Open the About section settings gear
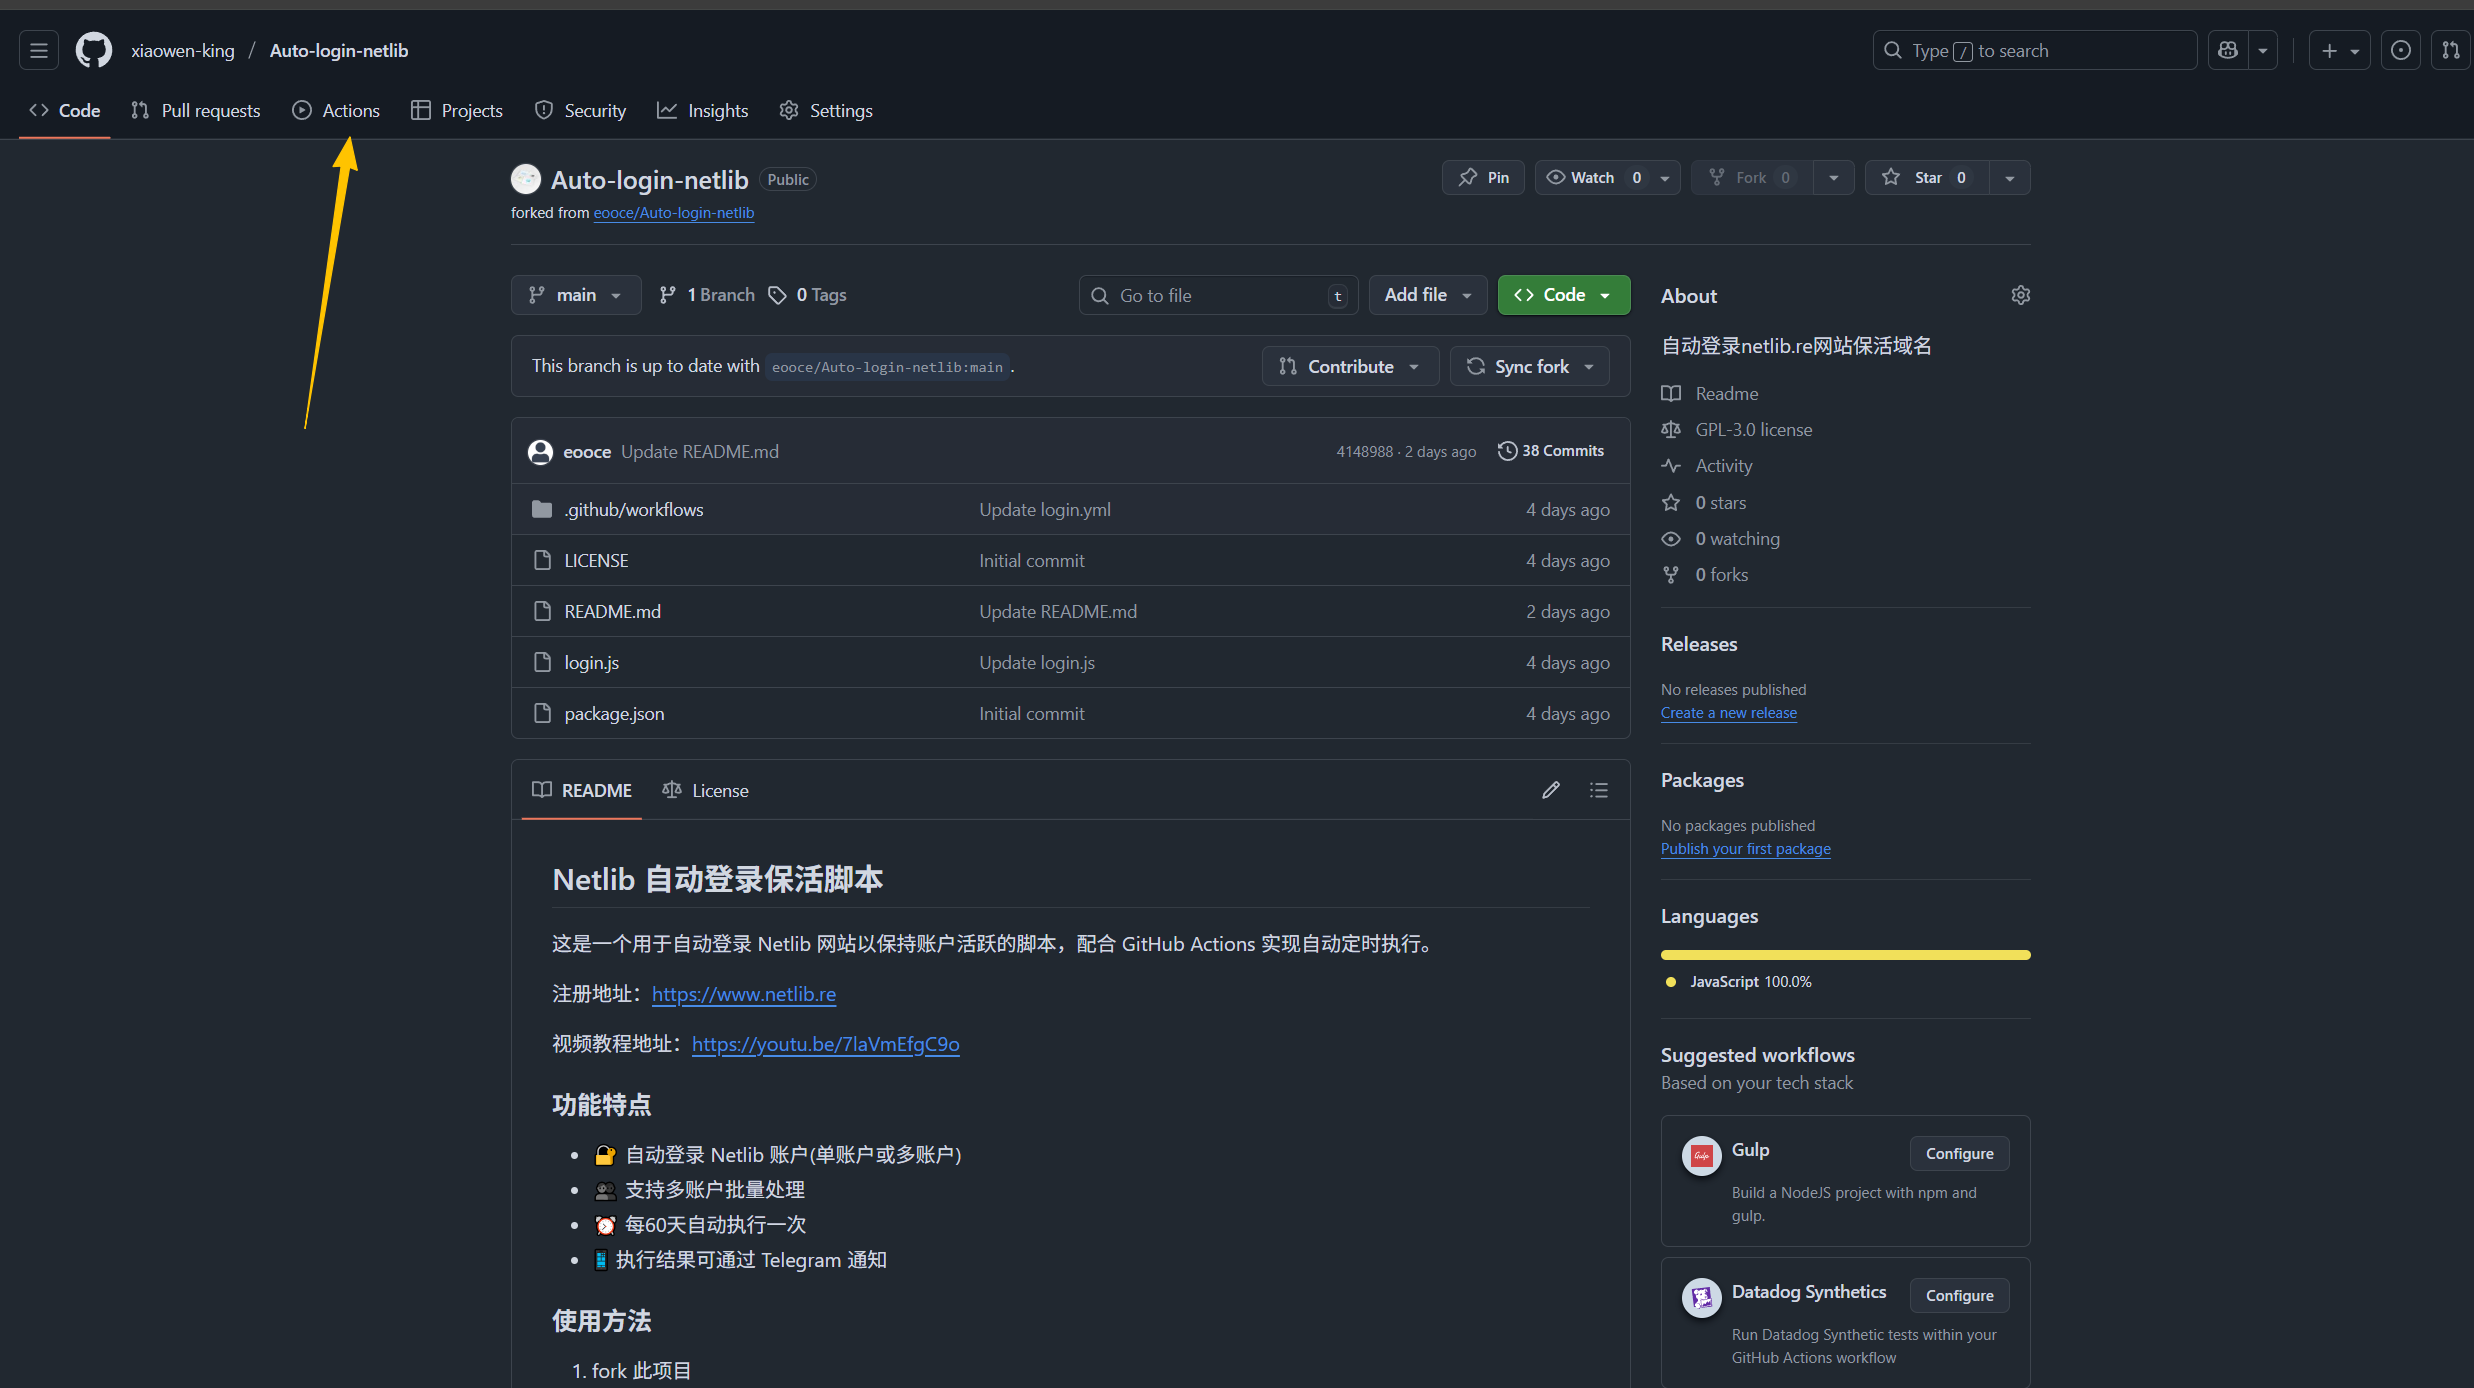This screenshot has width=2474, height=1388. coord(2020,295)
